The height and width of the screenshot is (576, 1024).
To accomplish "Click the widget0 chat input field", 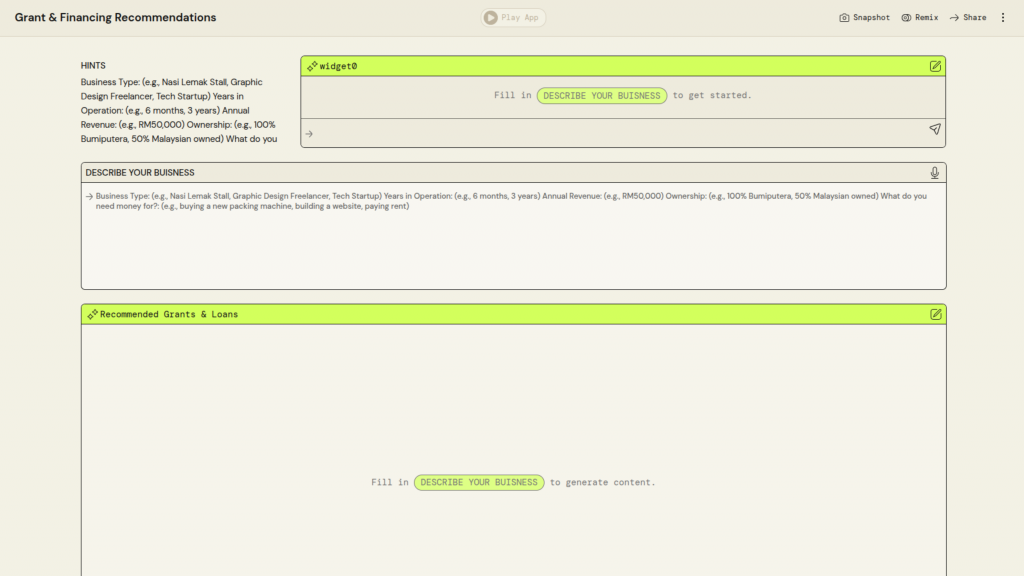I will pos(615,132).
